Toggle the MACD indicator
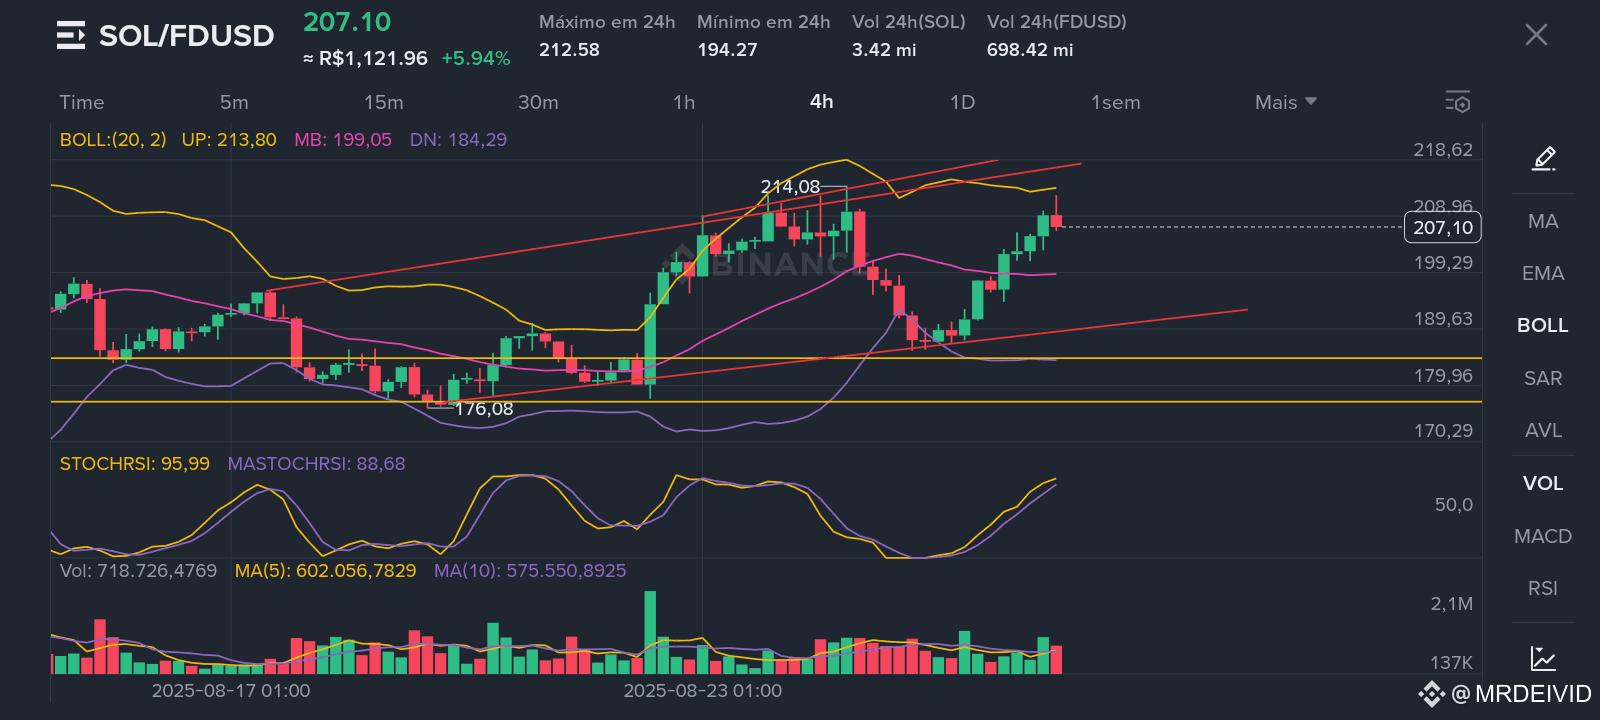 point(1543,536)
